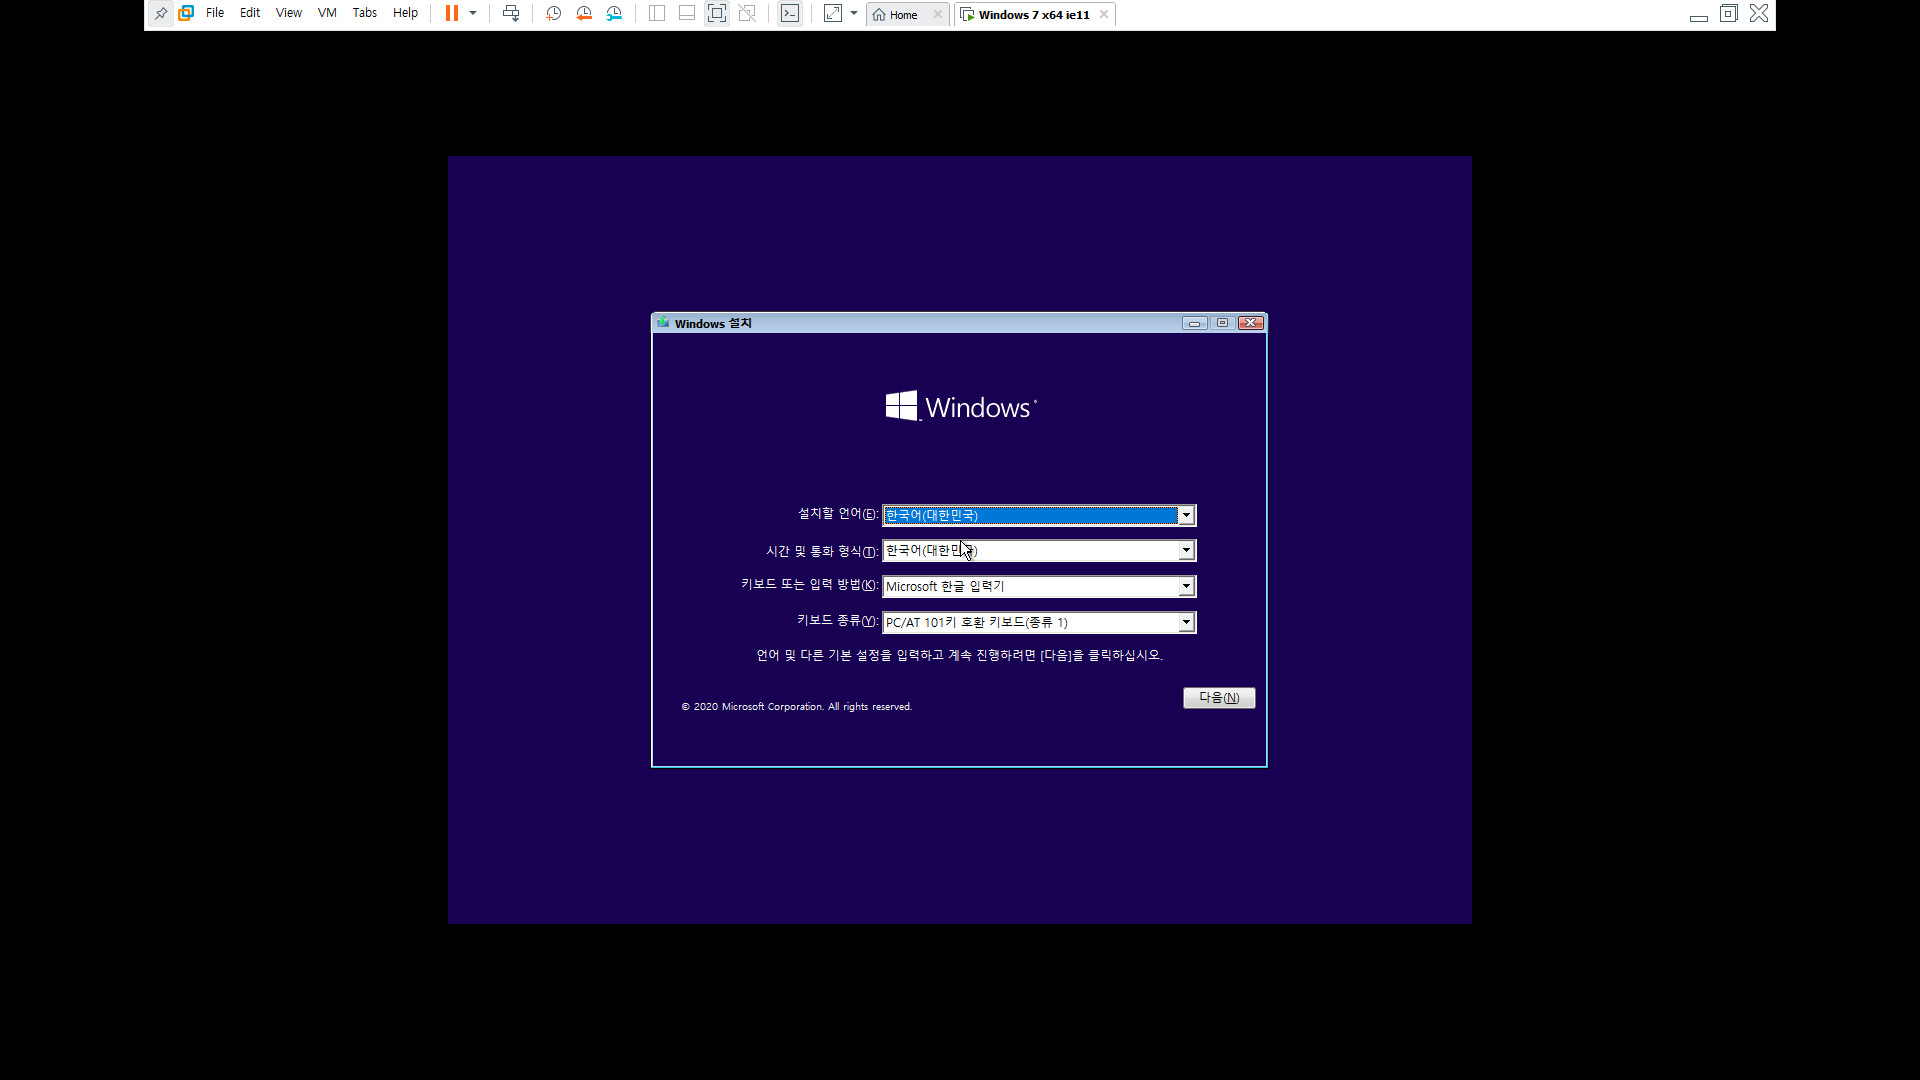Open the Tabs menu

(365, 14)
